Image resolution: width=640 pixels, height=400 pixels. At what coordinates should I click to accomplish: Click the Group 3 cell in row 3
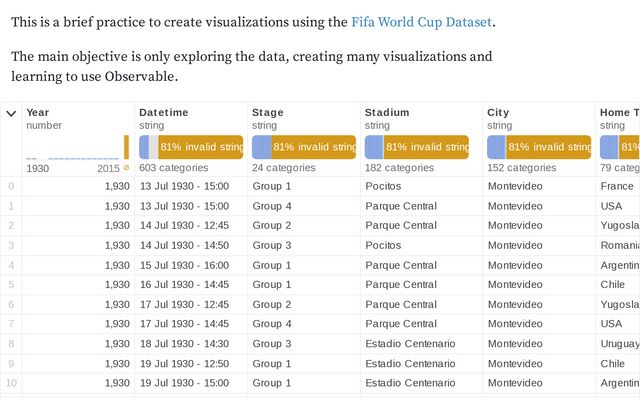click(x=272, y=245)
